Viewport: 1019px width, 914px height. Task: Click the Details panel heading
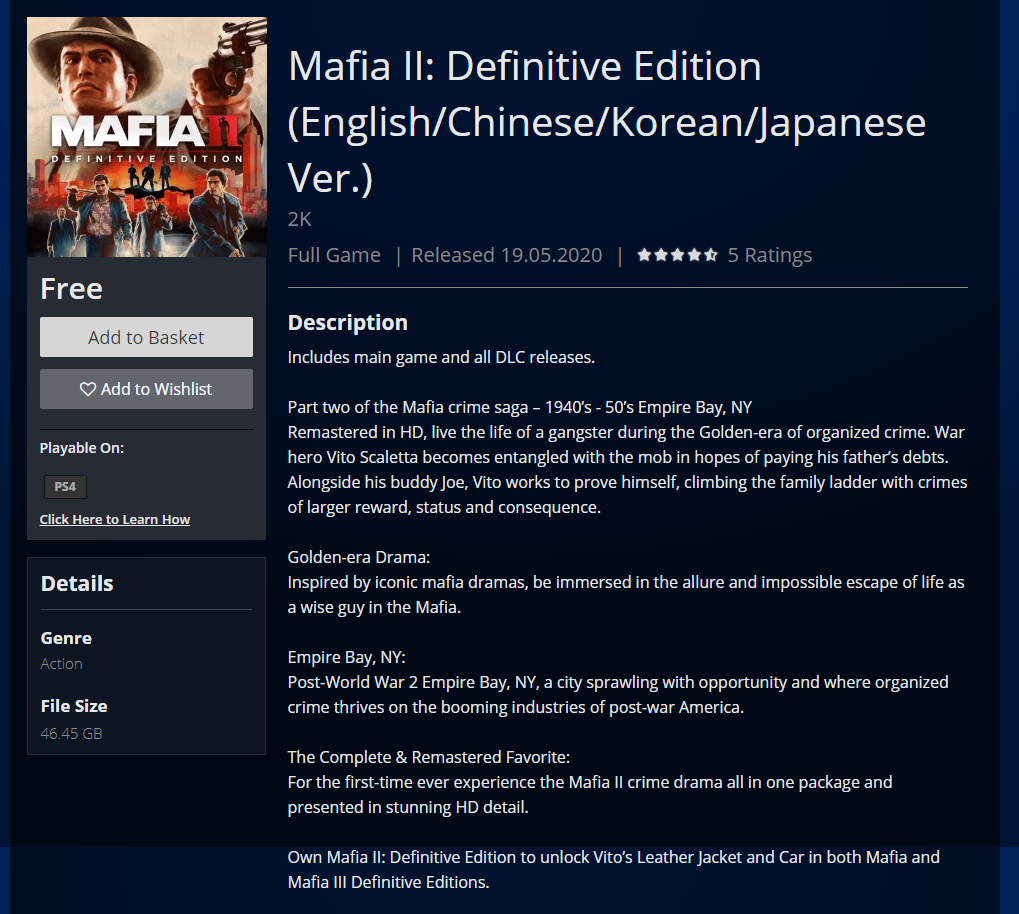point(77,583)
